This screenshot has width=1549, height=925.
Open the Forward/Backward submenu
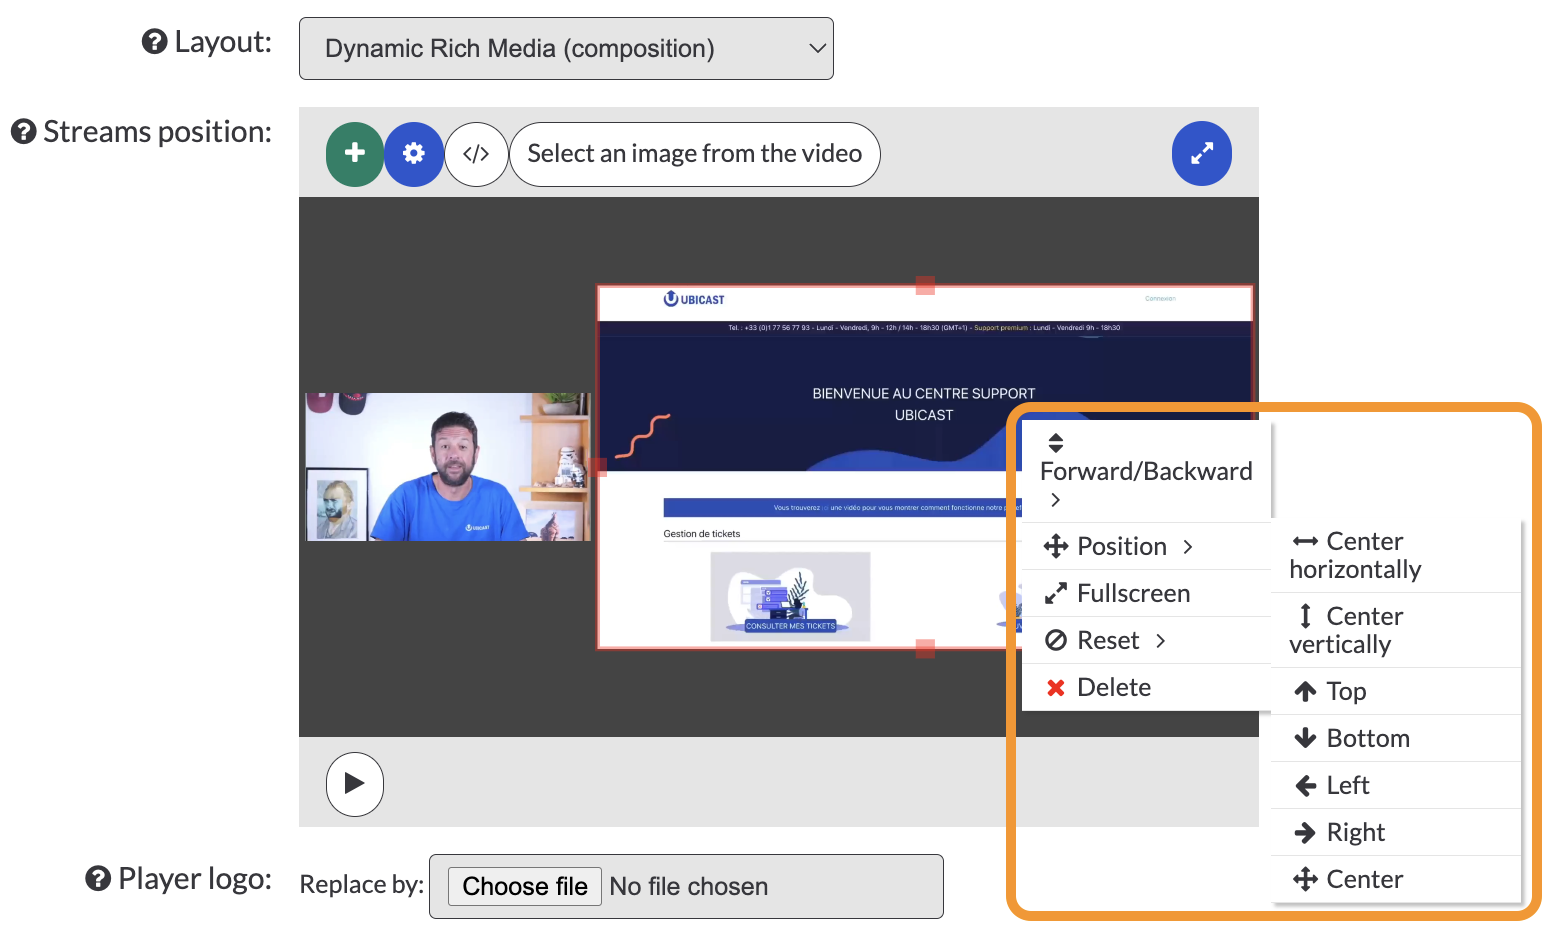point(1146,470)
